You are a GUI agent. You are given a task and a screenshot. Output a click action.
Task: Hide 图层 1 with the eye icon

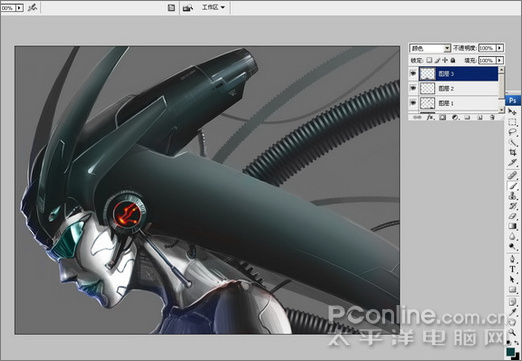tap(413, 103)
